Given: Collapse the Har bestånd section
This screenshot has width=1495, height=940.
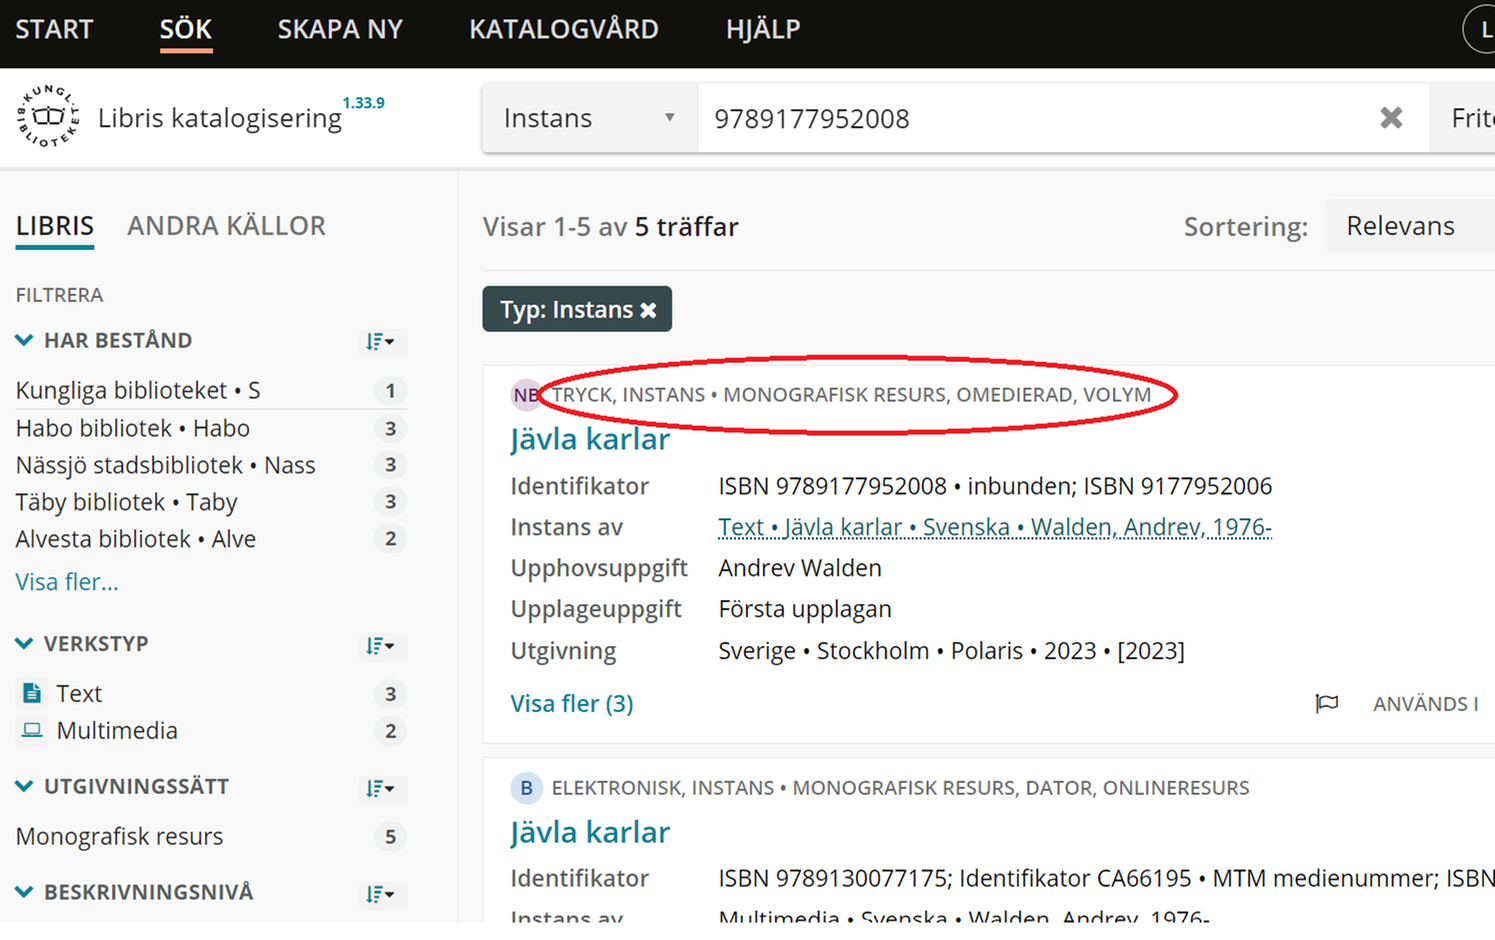Looking at the screenshot, I should point(24,340).
